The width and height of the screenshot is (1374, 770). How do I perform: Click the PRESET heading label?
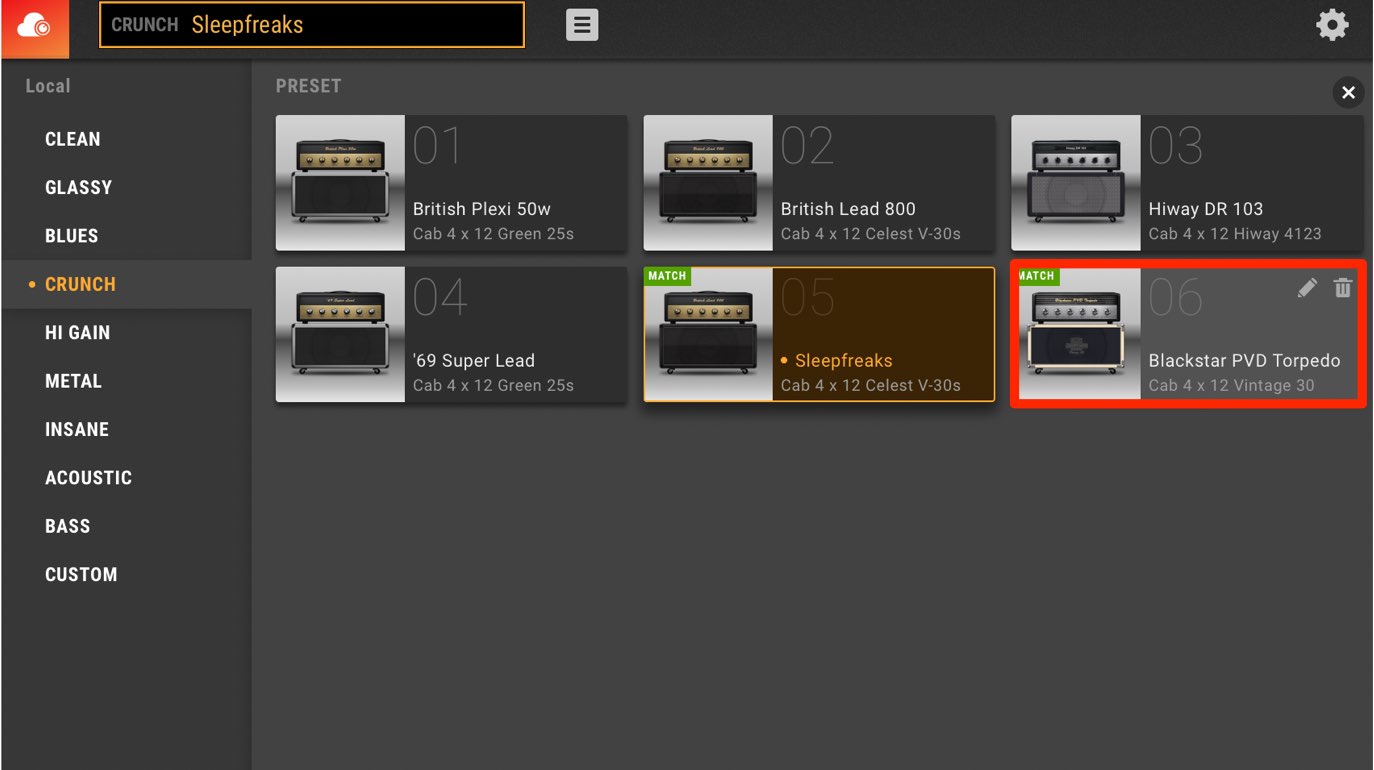click(x=309, y=86)
